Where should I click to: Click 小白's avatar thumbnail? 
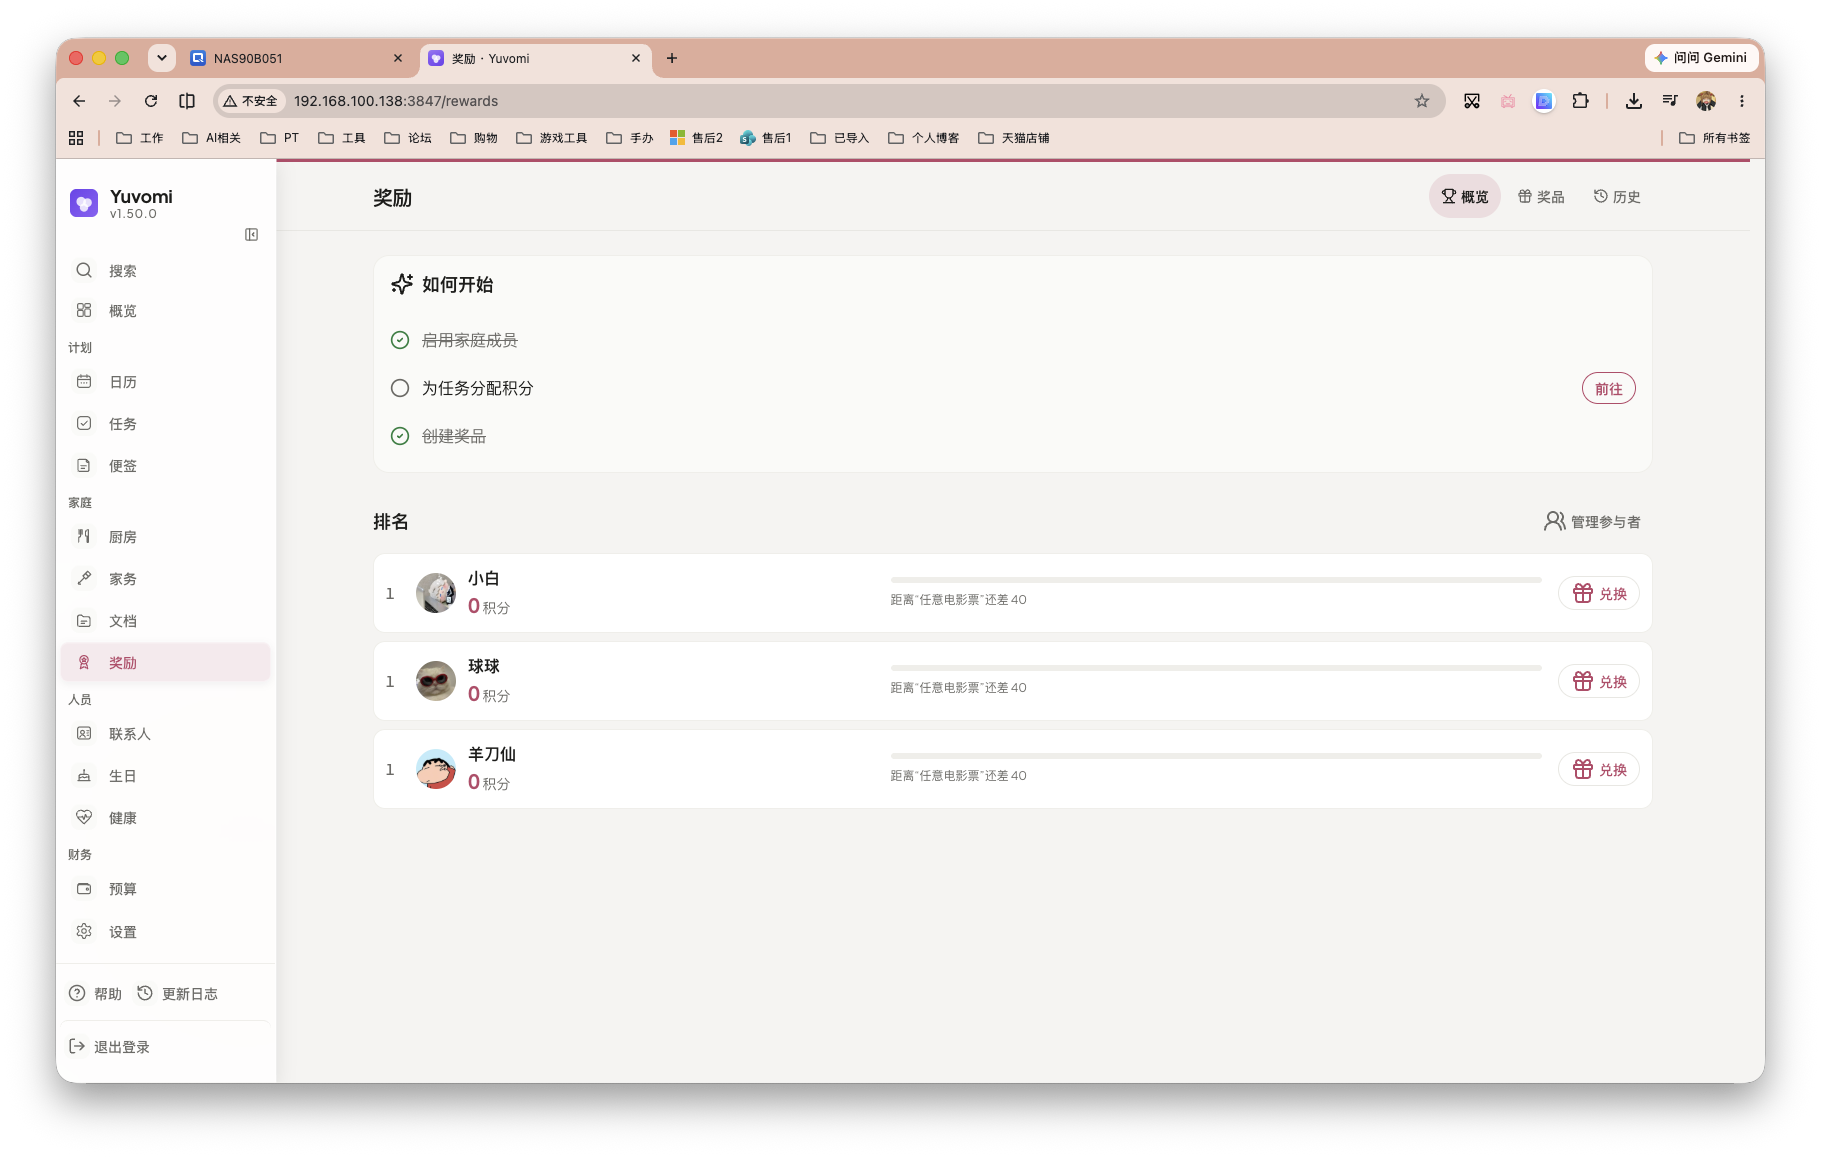tap(436, 593)
